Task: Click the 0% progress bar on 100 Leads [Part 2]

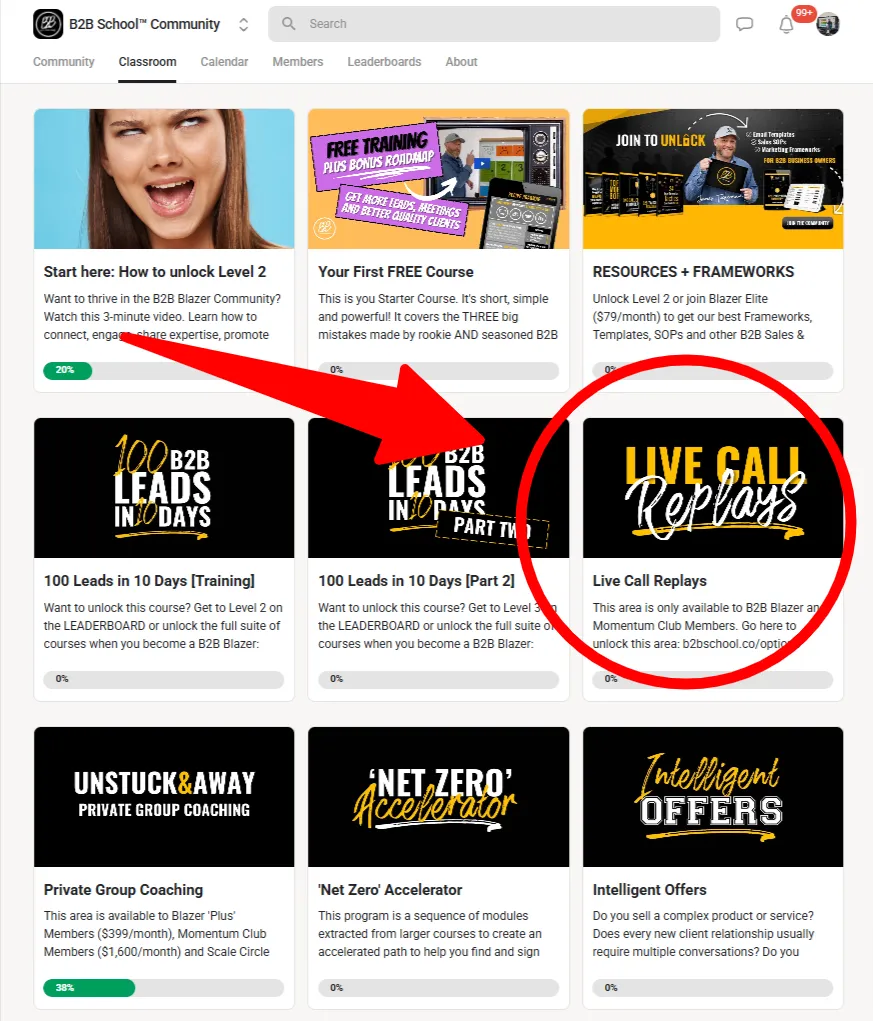Action: point(438,679)
